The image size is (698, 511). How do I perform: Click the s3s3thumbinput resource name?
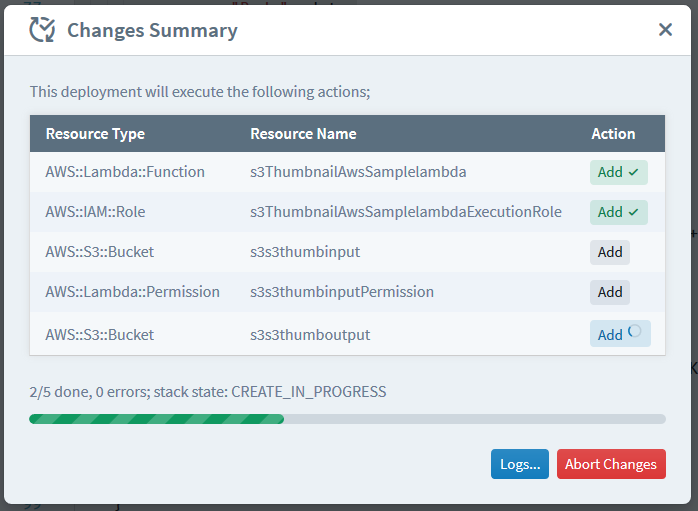pyautogui.click(x=305, y=252)
